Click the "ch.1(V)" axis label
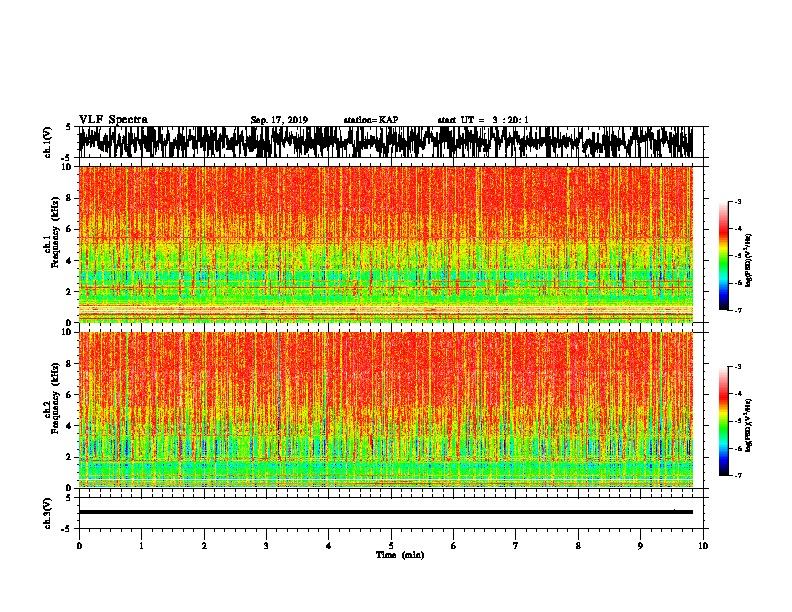 click(48, 142)
